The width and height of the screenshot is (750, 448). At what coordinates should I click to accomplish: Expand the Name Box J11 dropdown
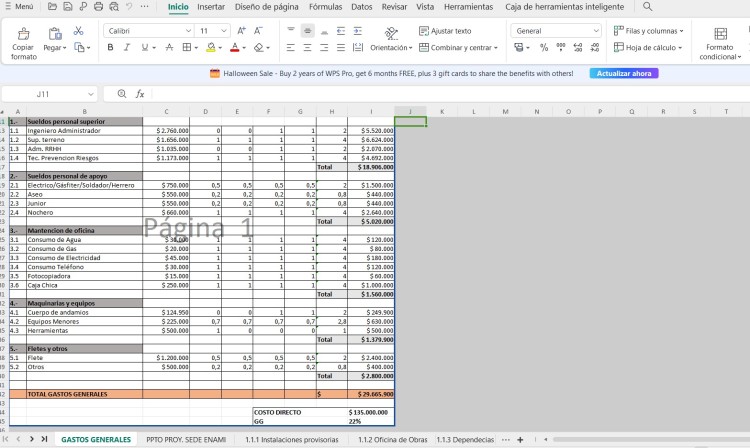pos(90,94)
